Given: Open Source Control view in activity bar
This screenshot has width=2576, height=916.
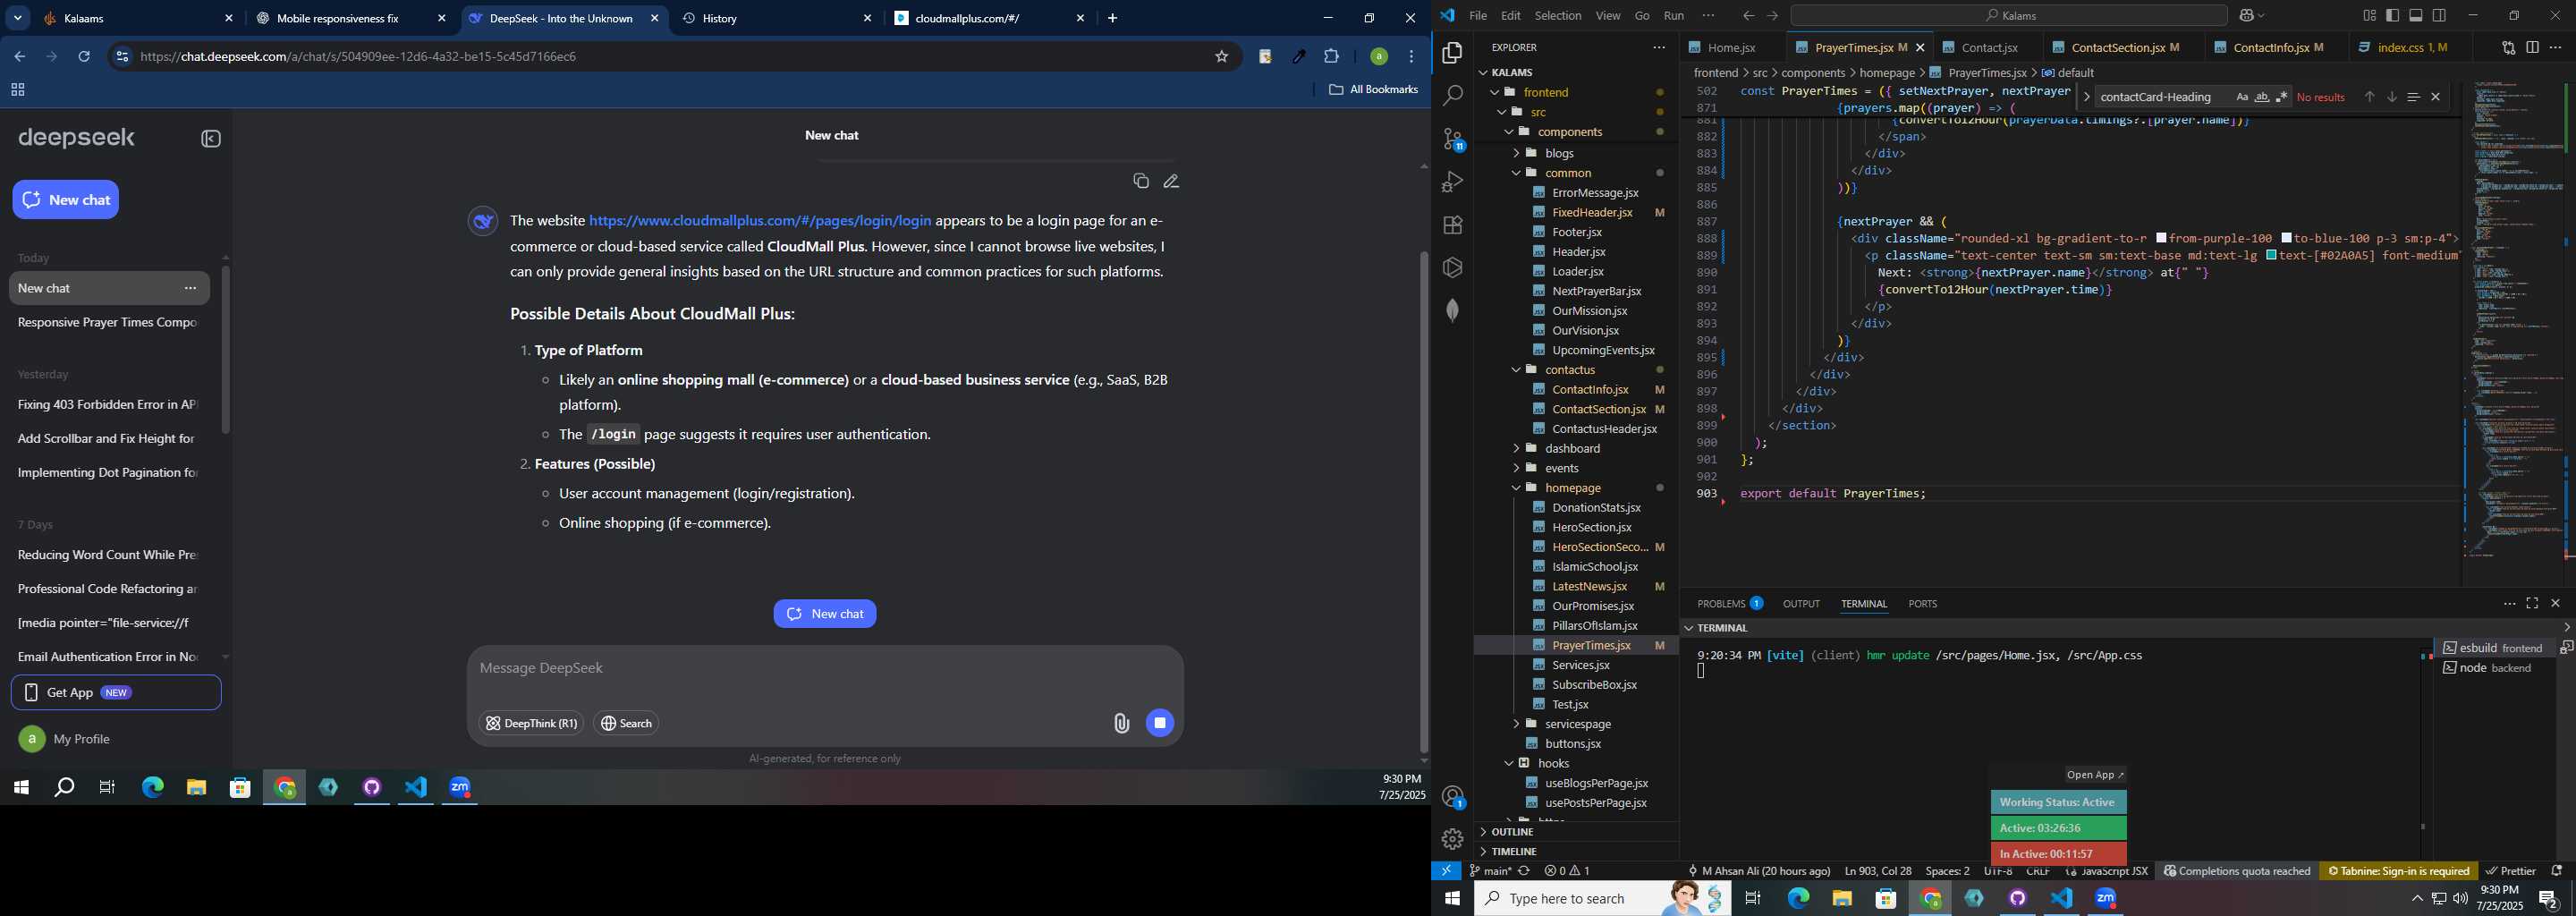Looking at the screenshot, I should tap(1452, 139).
